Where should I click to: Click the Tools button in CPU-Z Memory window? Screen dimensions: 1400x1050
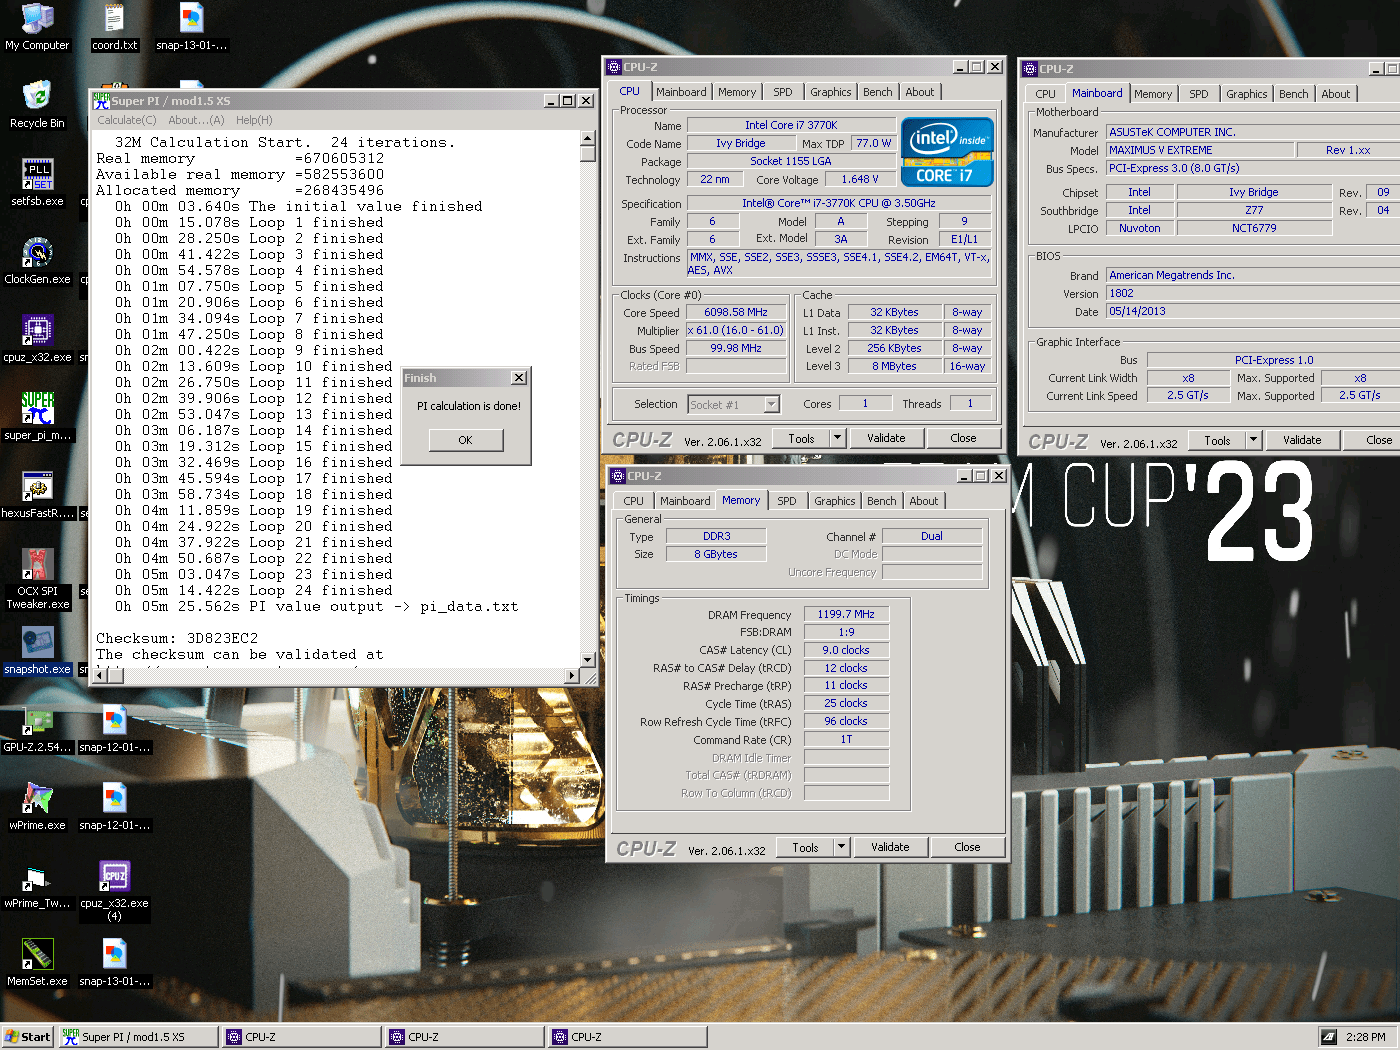point(805,847)
